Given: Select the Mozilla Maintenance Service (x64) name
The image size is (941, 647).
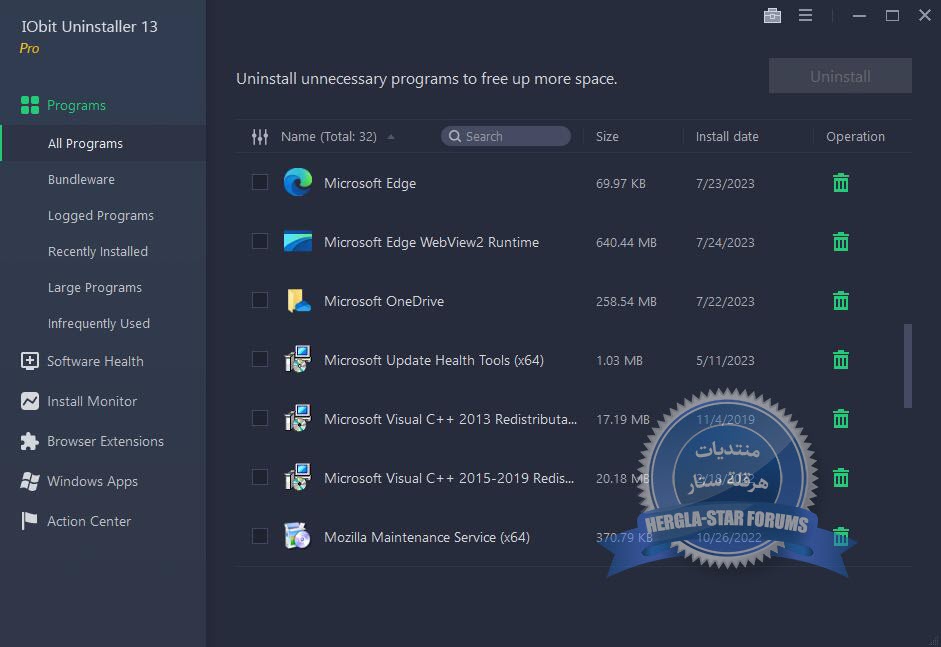Looking at the screenshot, I should [x=427, y=537].
